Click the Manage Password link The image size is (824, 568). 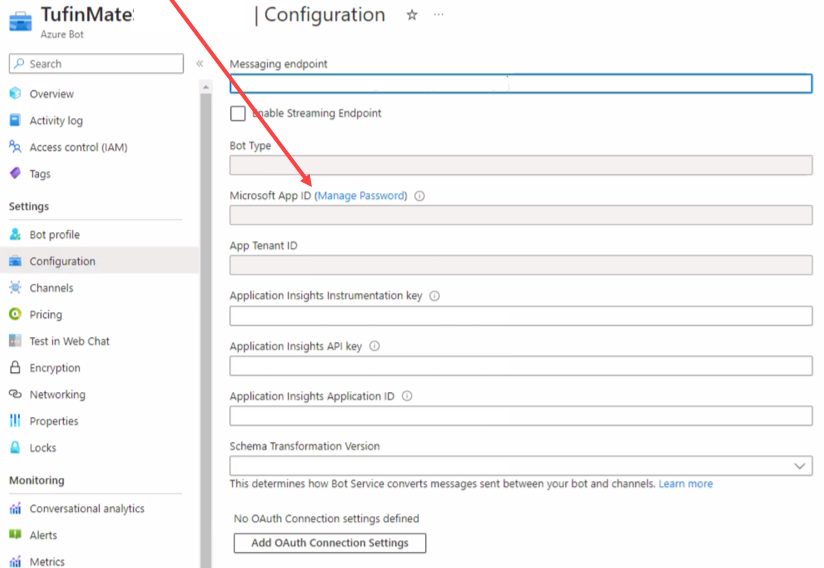[x=362, y=196]
